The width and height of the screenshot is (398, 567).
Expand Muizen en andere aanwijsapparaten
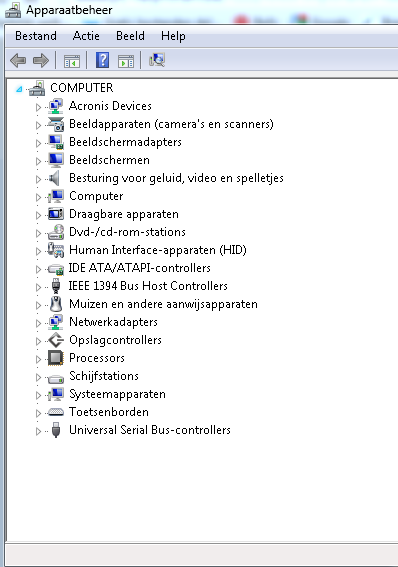(38, 305)
